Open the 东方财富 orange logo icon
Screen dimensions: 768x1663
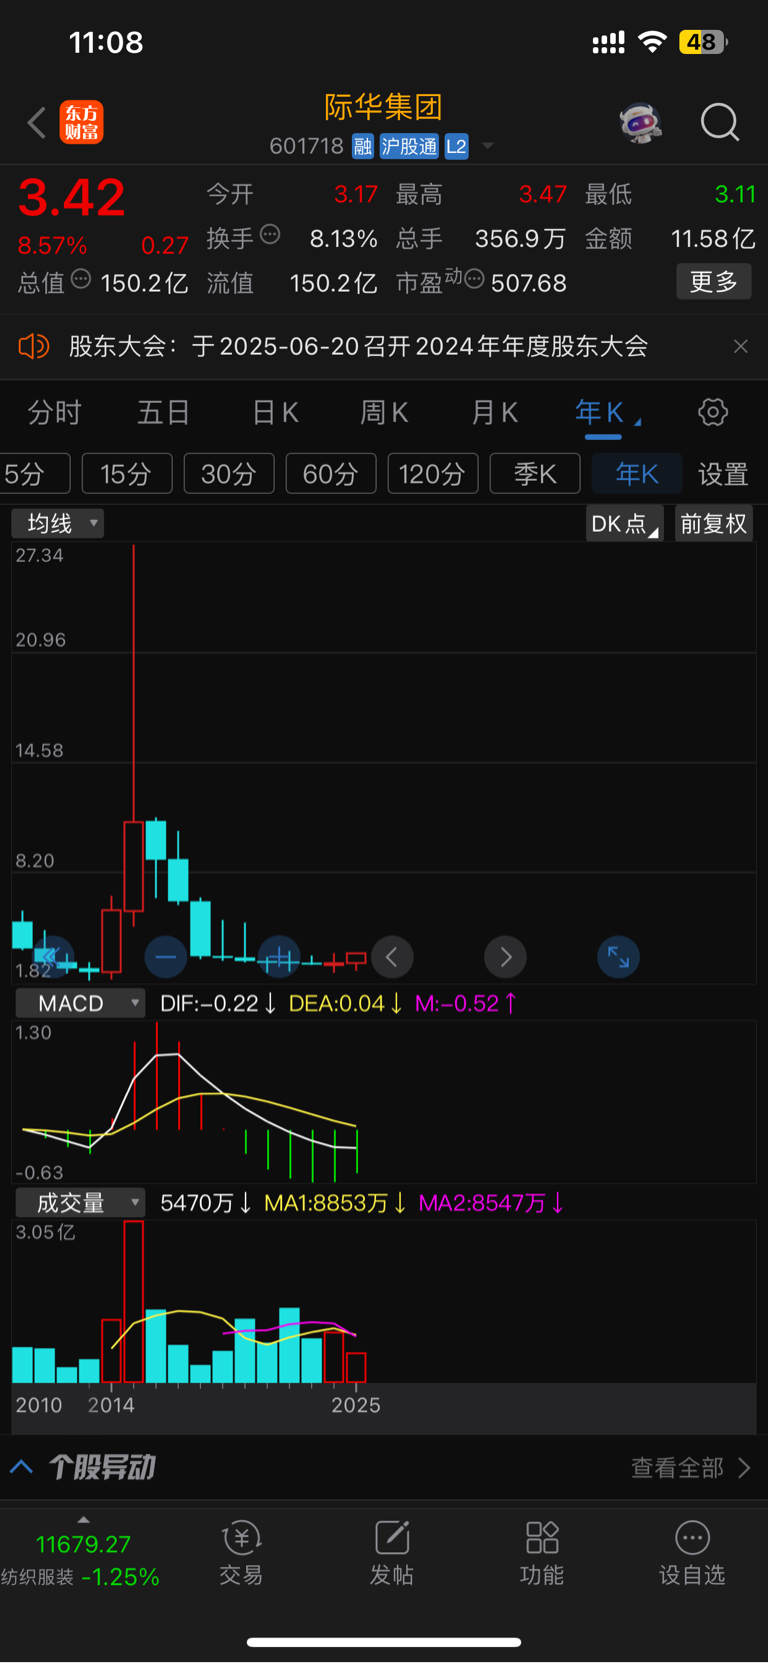pos(81,123)
